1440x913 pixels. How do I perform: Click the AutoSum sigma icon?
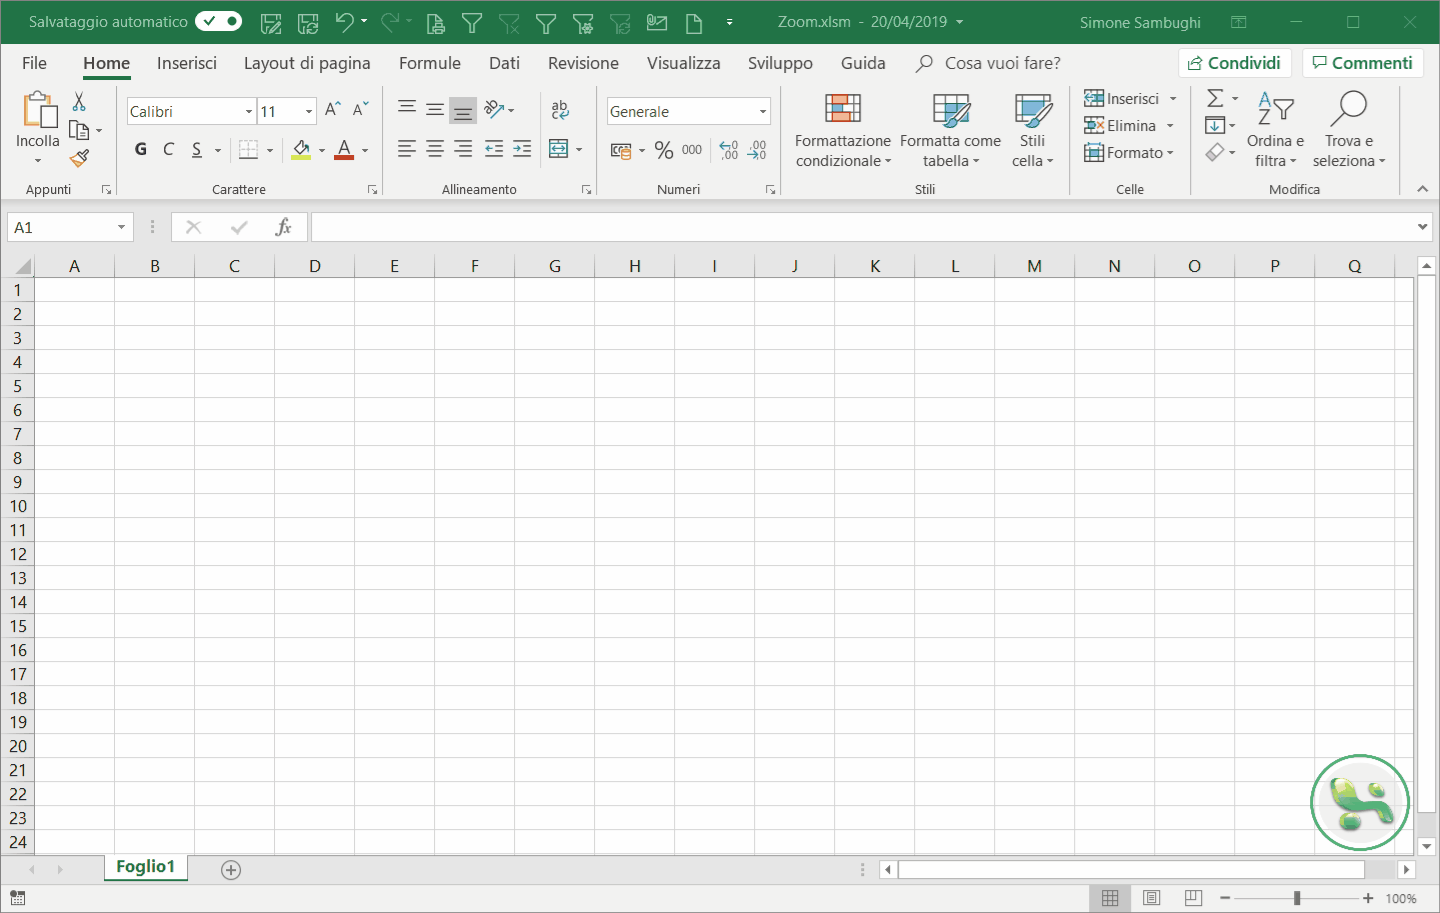[1213, 97]
